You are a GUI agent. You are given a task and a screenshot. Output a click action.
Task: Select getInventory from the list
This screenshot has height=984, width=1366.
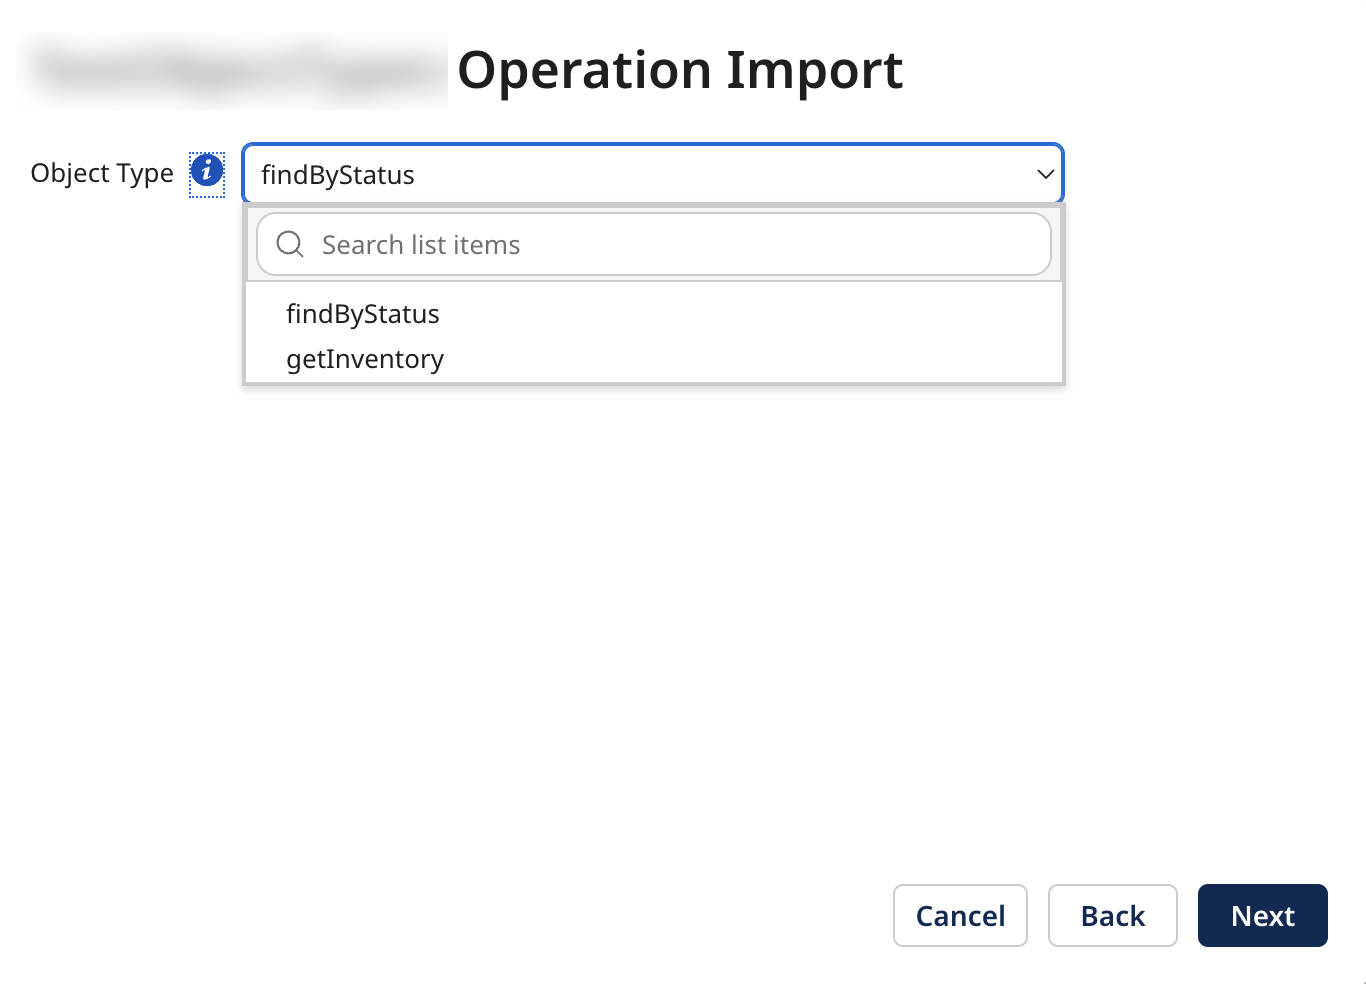tap(364, 358)
